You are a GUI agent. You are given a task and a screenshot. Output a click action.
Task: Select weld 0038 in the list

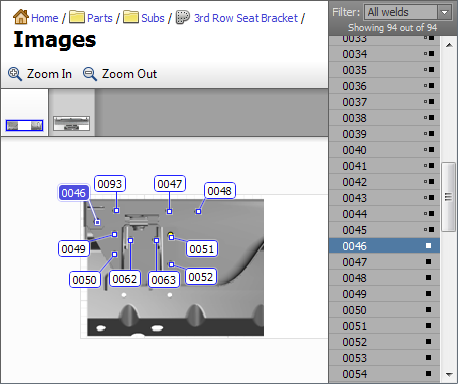[384, 118]
